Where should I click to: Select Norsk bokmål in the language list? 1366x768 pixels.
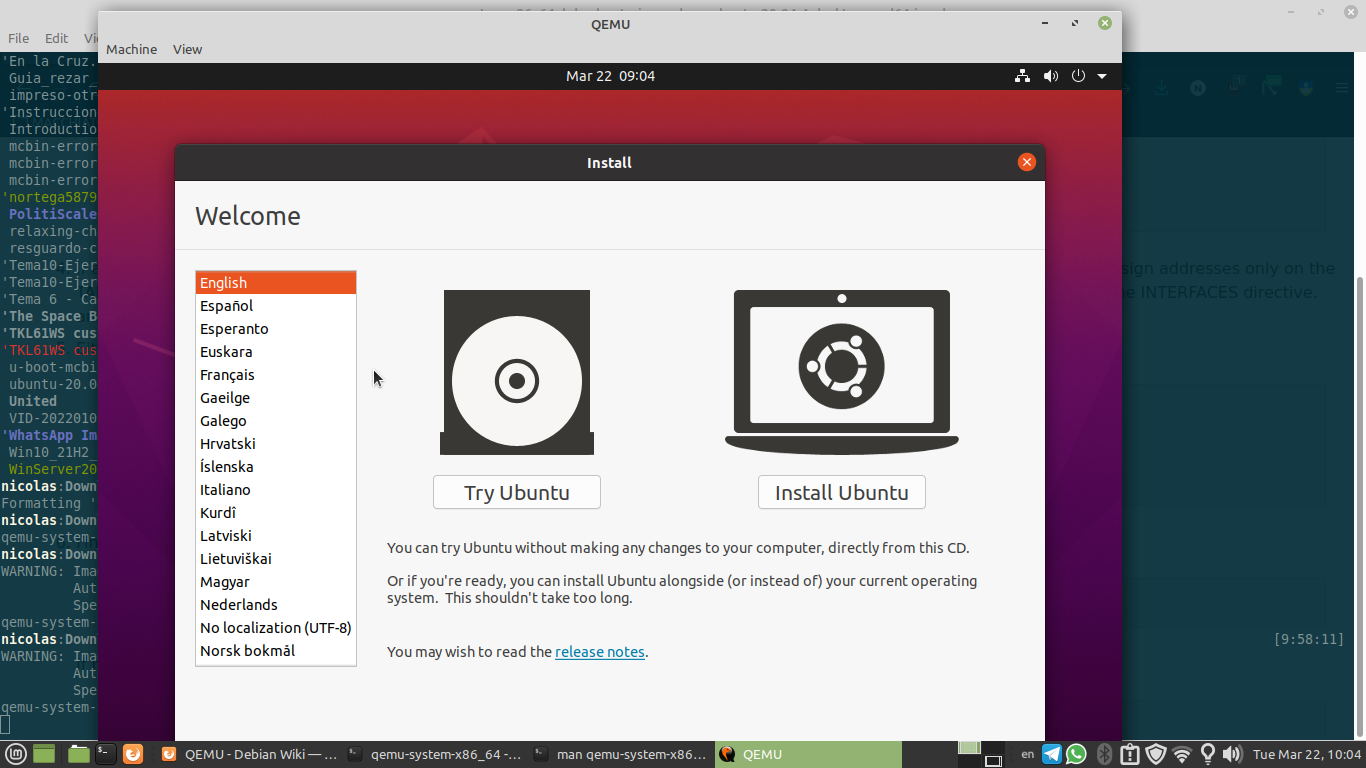pos(276,651)
